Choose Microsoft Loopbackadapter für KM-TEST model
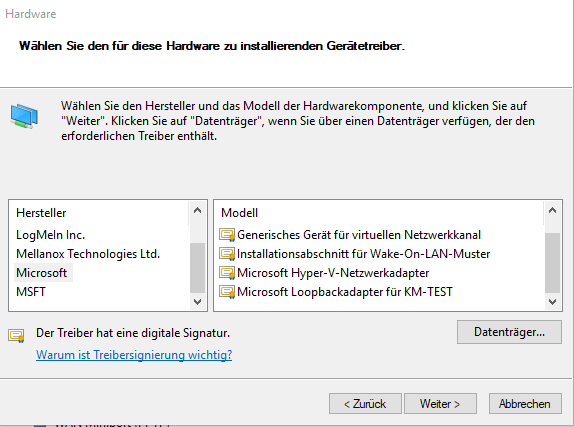The height and width of the screenshot is (427, 574). click(x=345, y=292)
